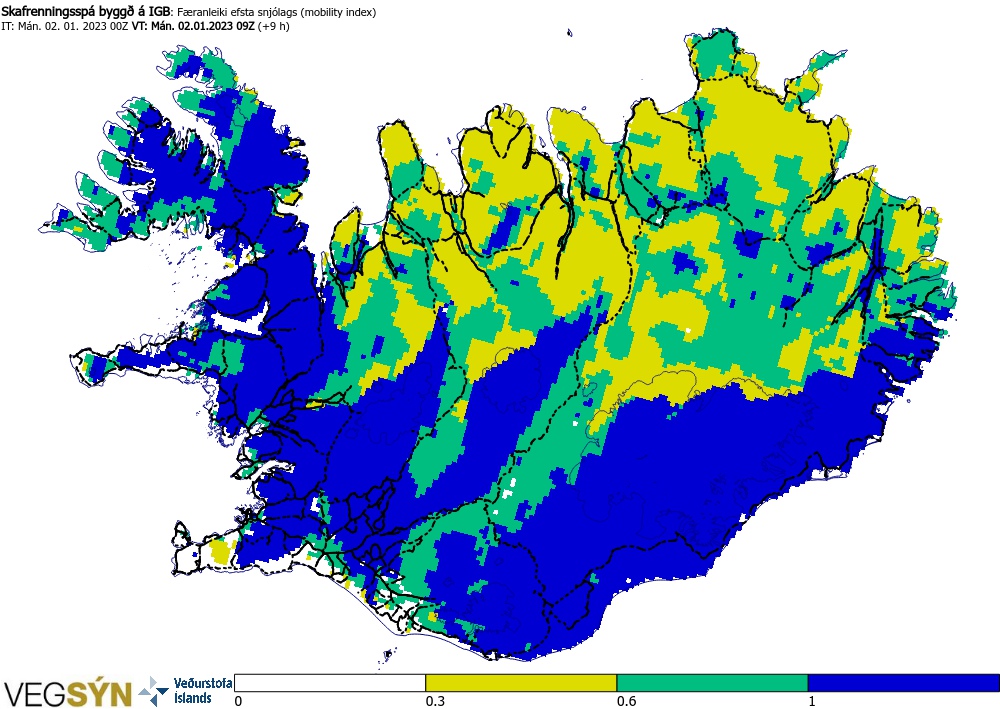1000x709 pixels.
Task: Select the yellow 0.3–0.6 legend swatch
Action: click(521, 683)
